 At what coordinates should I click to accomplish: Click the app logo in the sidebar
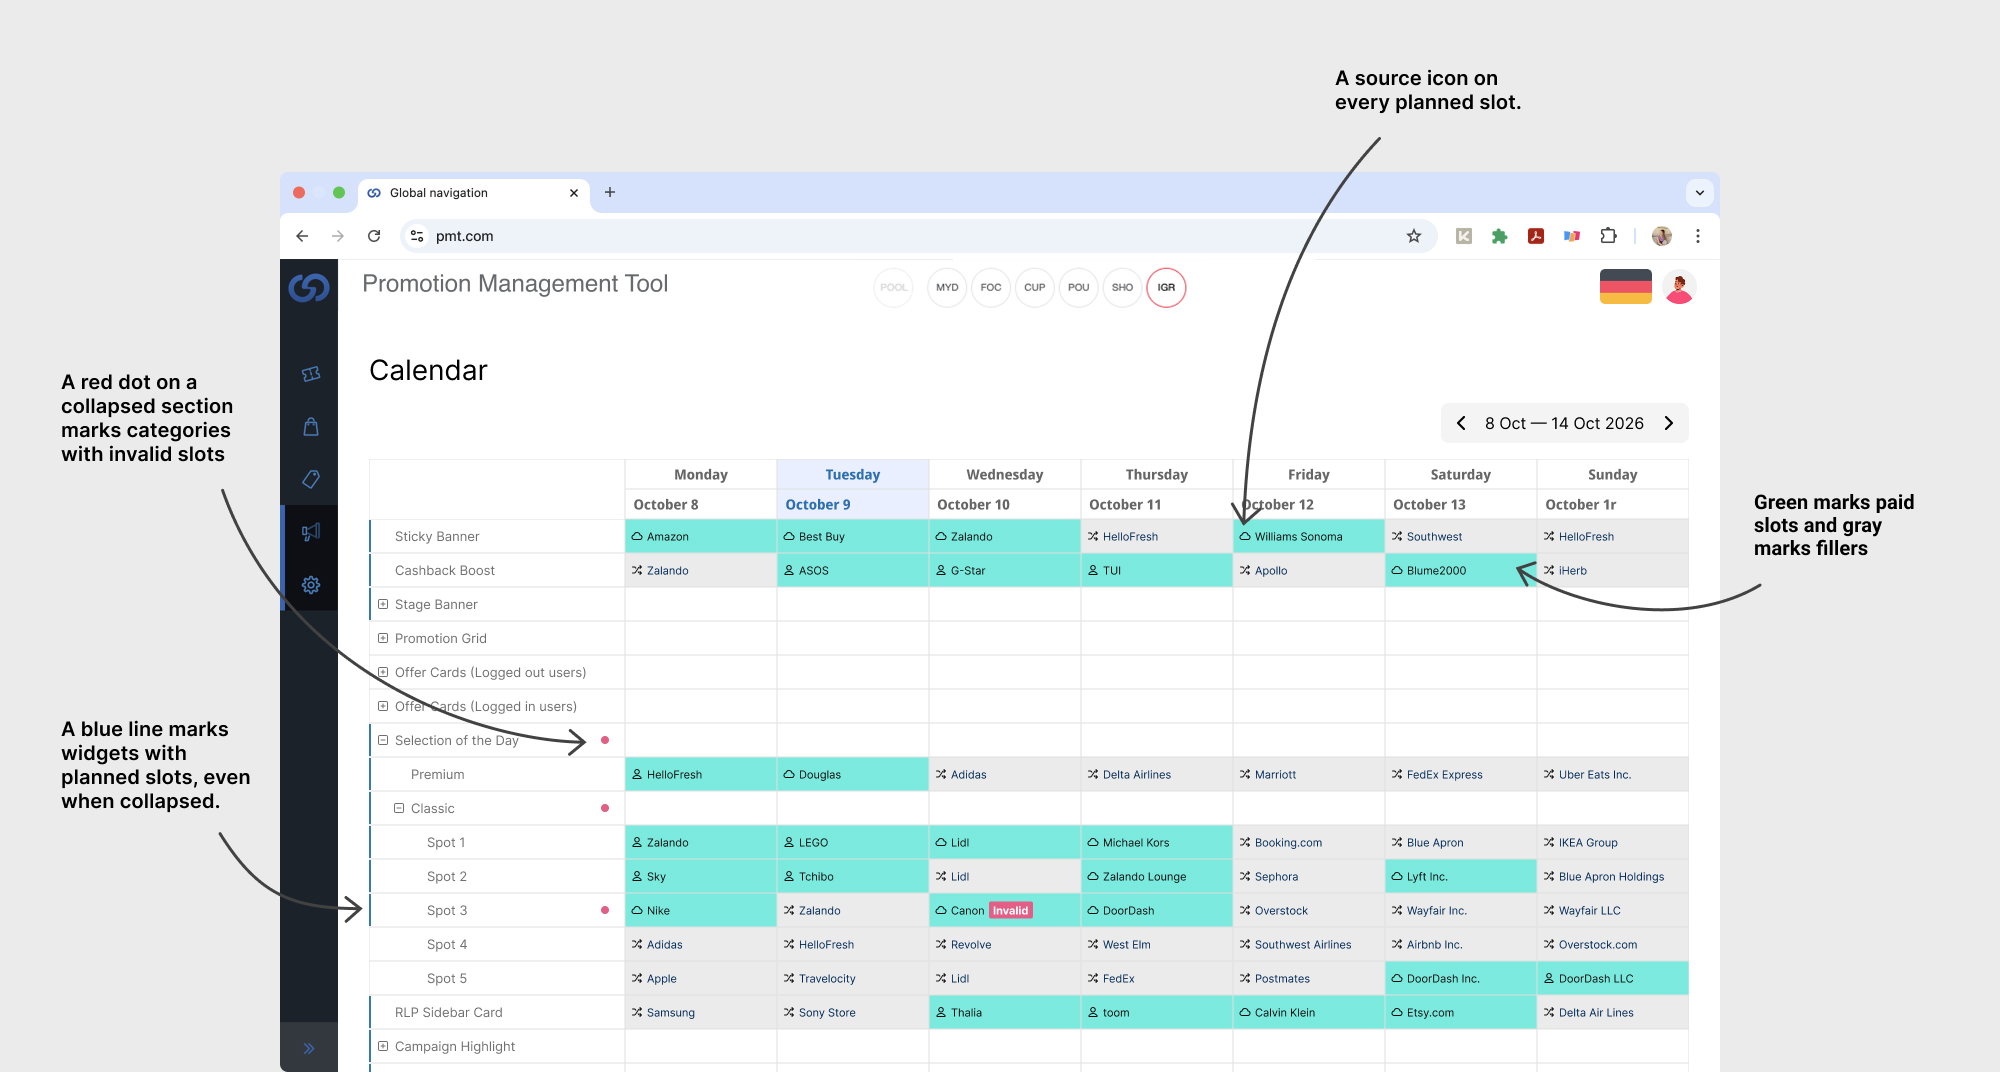[x=309, y=288]
